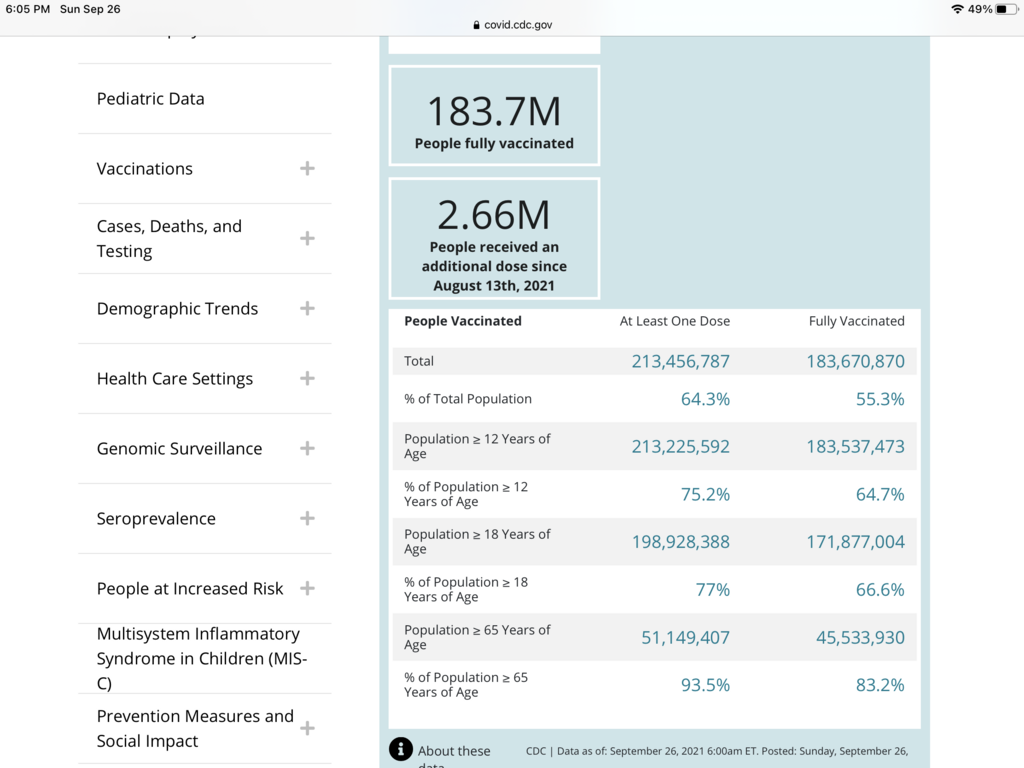The image size is (1024, 768).
Task: Open the Vaccinations menu label
Action: point(145,169)
